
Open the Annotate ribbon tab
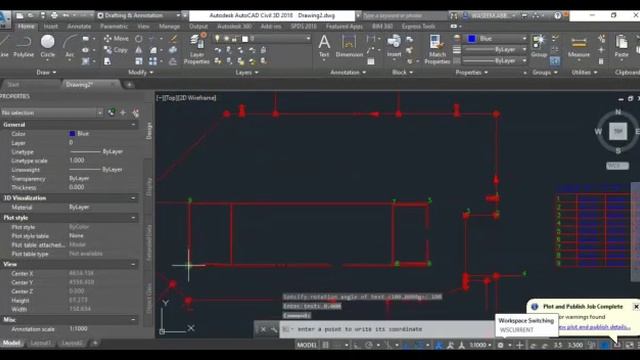coord(79,26)
